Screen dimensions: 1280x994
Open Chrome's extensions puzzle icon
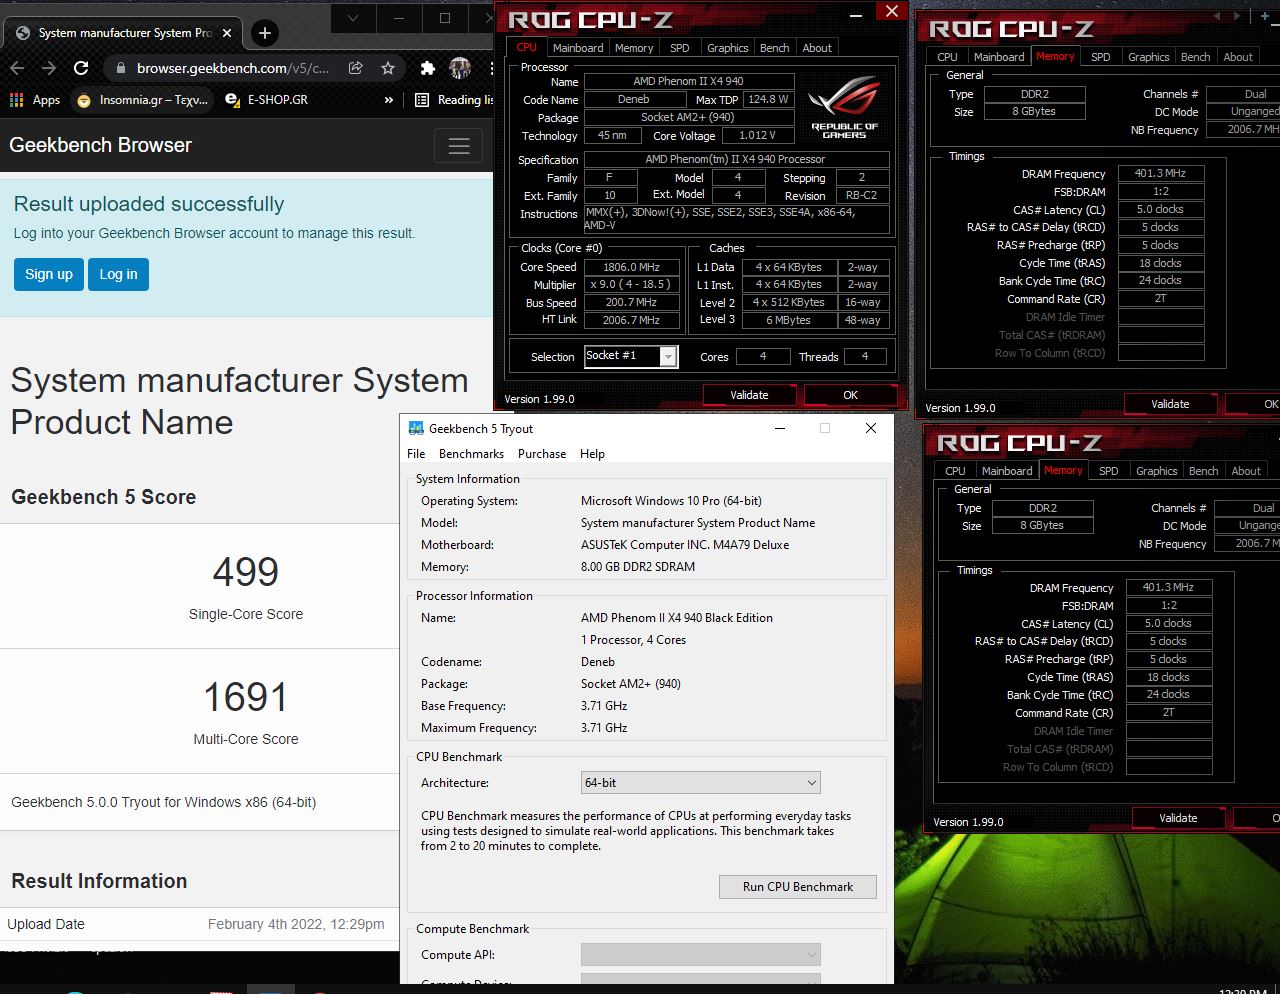pos(428,68)
